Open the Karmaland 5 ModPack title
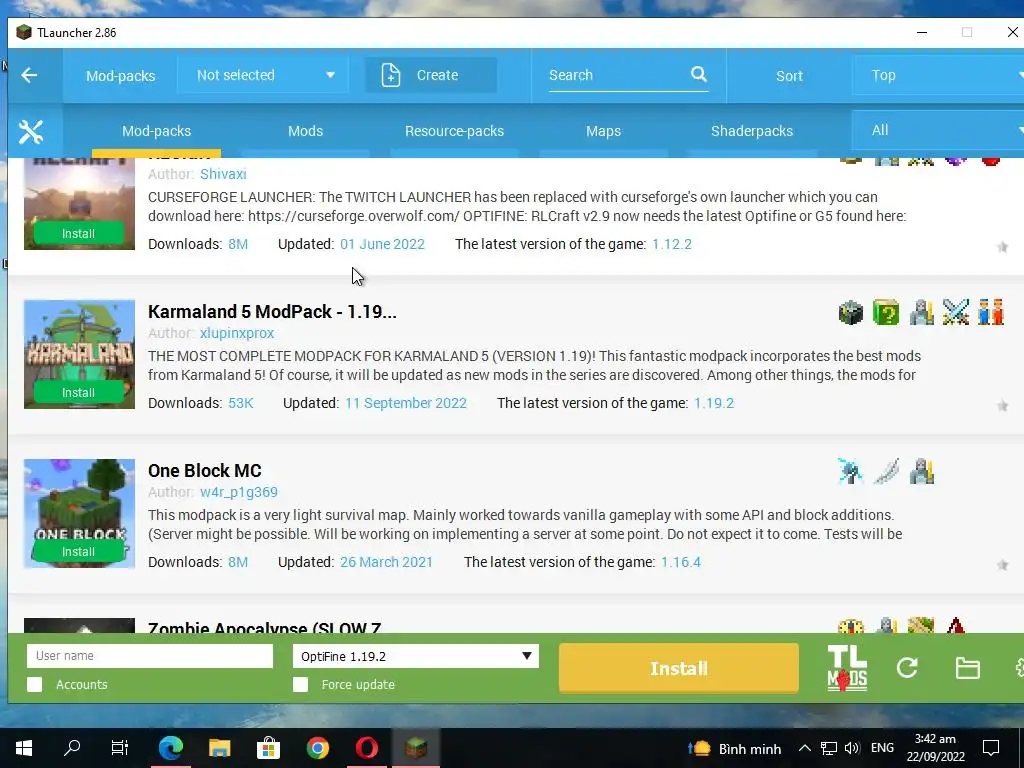Viewport: 1024px width, 768px height. [x=272, y=312]
